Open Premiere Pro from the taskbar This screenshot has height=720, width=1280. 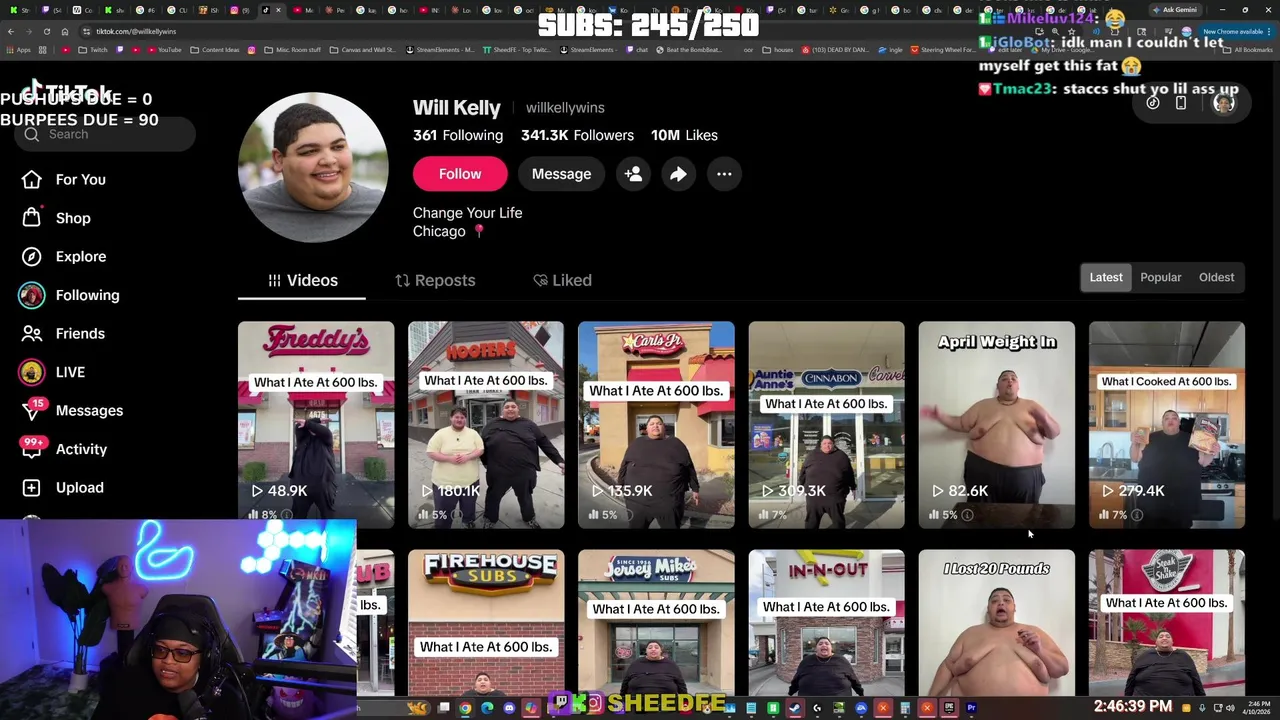[x=971, y=708]
